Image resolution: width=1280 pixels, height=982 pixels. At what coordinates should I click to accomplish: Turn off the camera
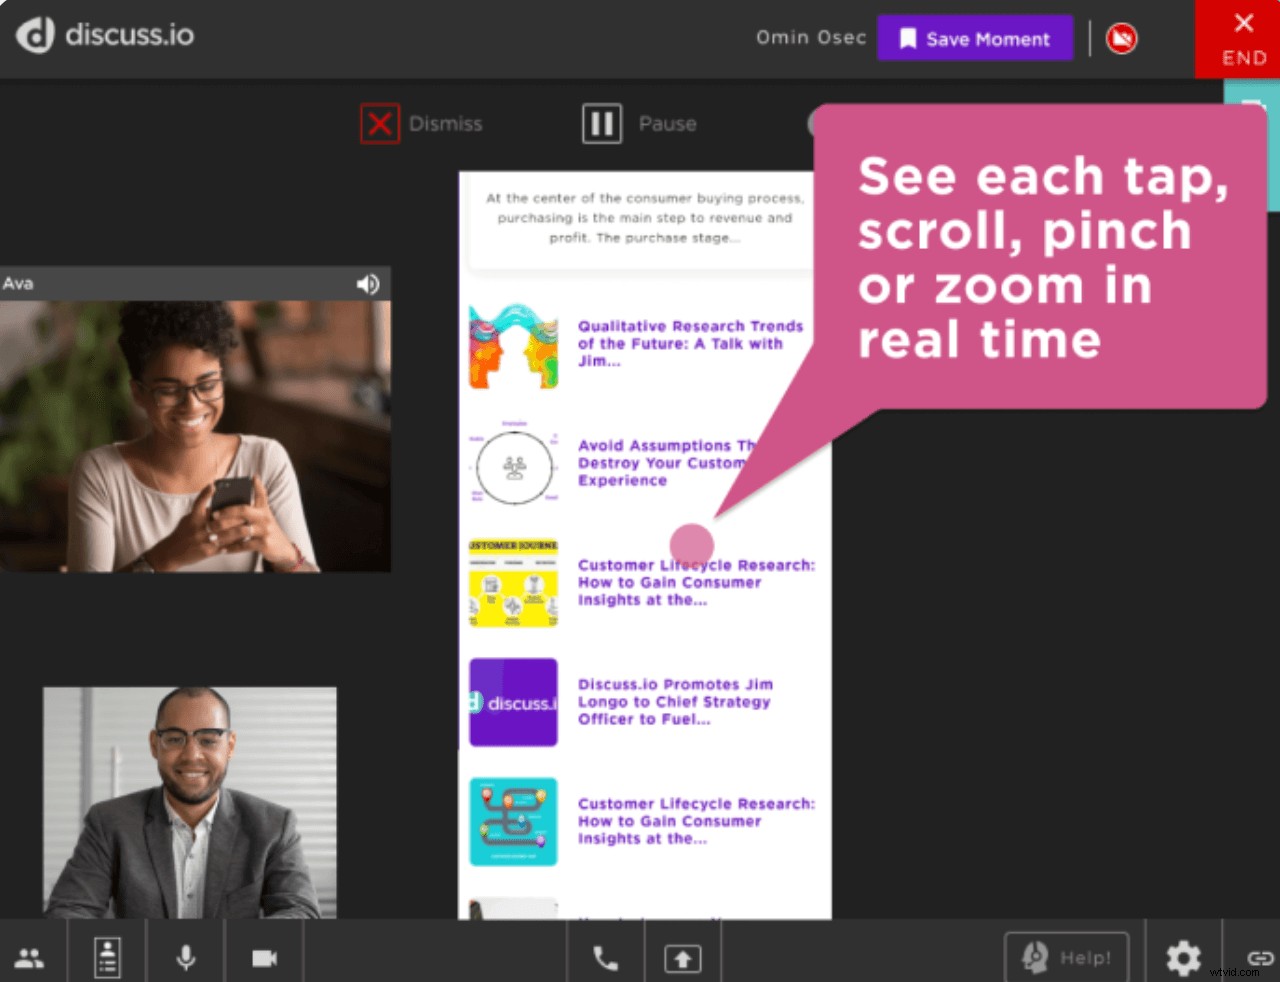pyautogui.click(x=264, y=957)
